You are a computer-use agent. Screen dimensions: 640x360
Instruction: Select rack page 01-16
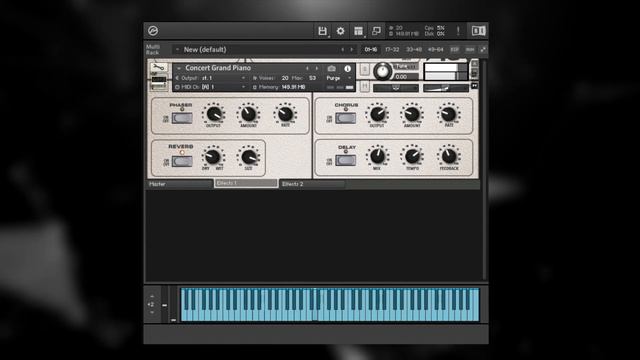(371, 49)
